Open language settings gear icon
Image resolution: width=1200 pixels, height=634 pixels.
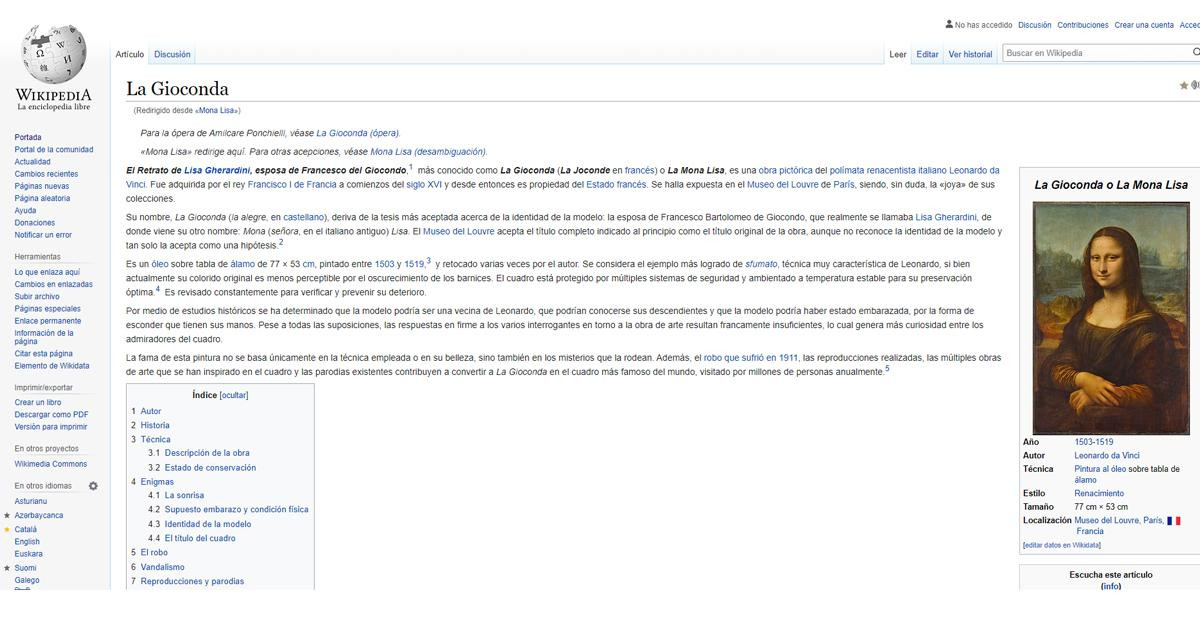pos(93,486)
